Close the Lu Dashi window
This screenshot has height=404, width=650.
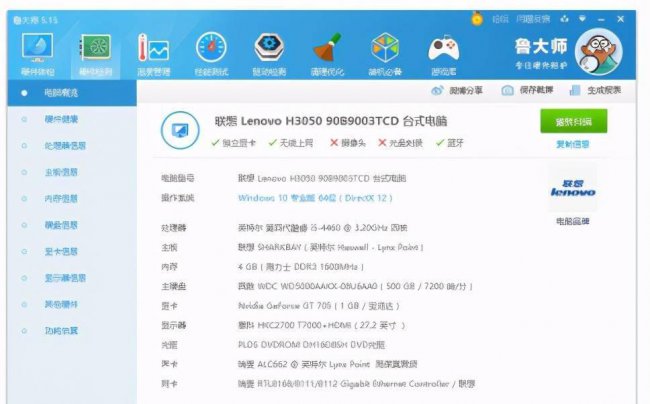(x=621, y=19)
